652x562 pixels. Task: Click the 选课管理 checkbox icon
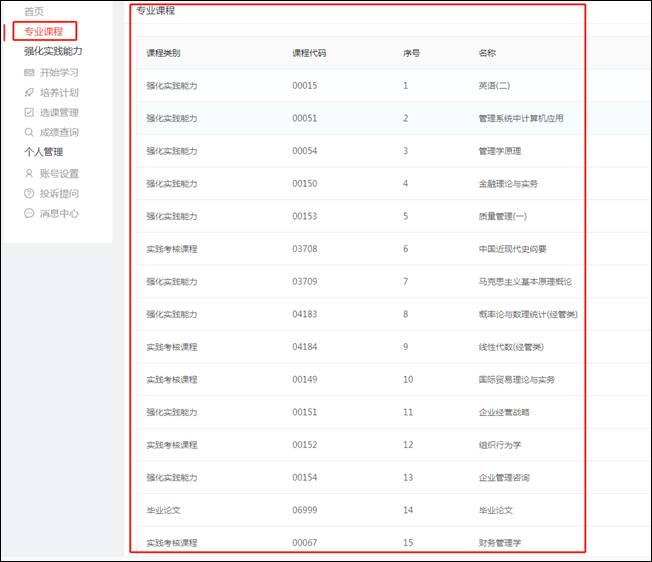pyautogui.click(x=29, y=113)
